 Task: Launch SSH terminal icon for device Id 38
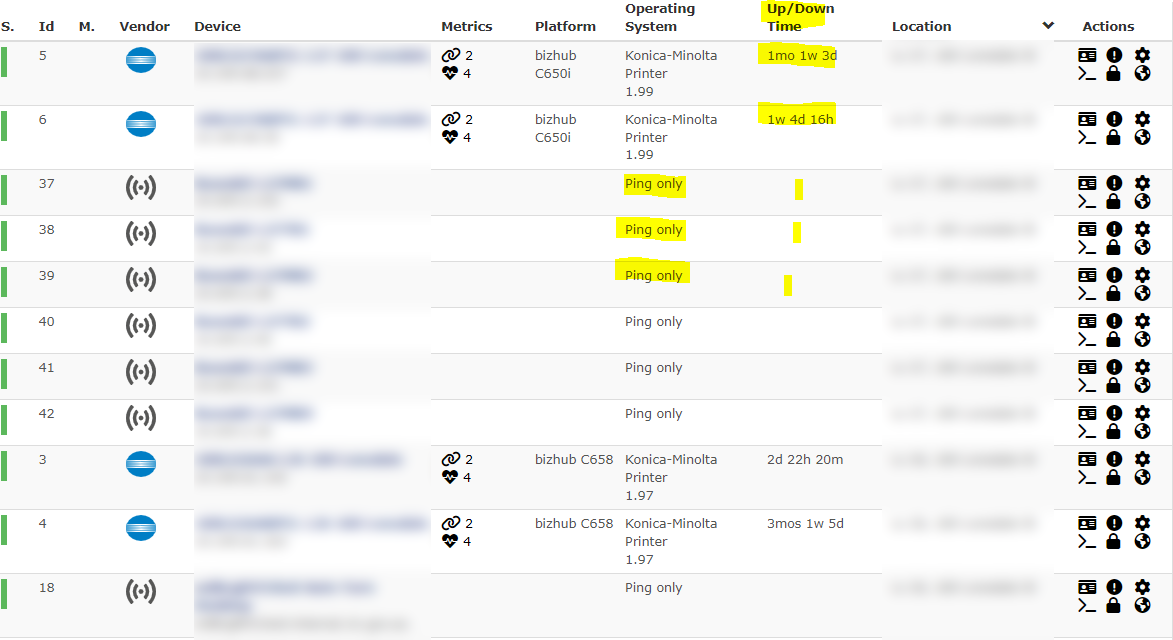click(1087, 247)
